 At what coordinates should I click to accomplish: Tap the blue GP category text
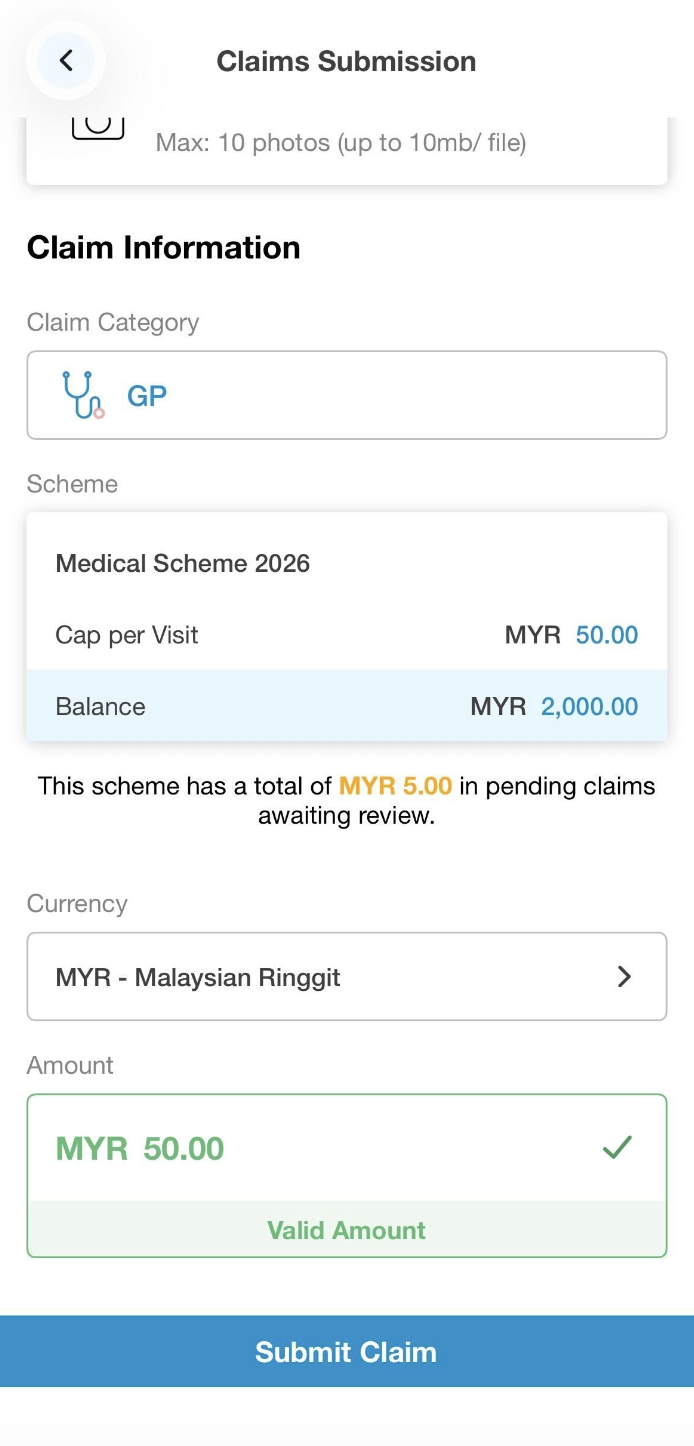[147, 396]
